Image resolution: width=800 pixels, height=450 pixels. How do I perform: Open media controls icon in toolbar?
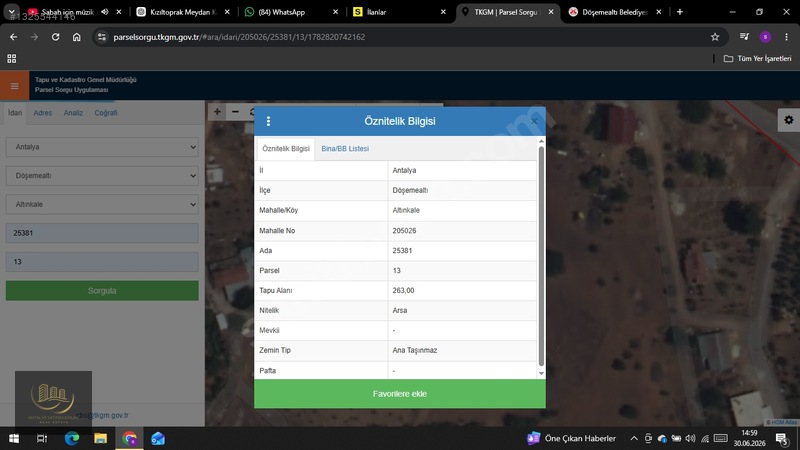[744, 37]
